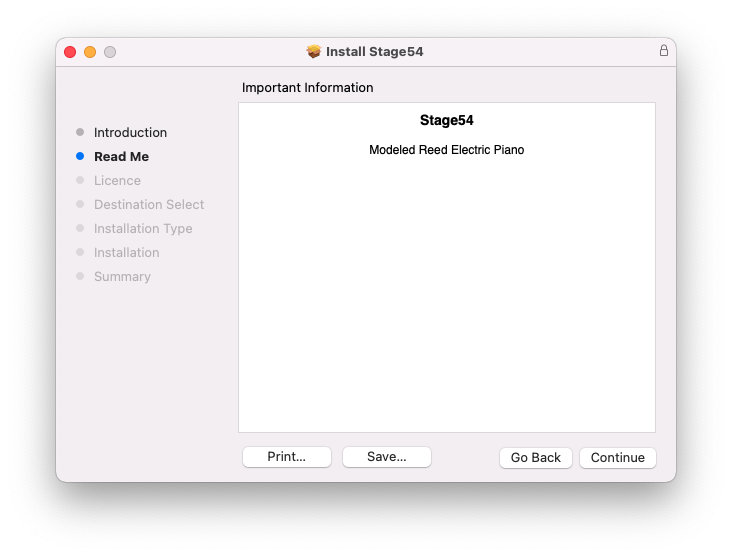This screenshot has width=732, height=556.
Task: Click the Licence step label
Action: (117, 181)
